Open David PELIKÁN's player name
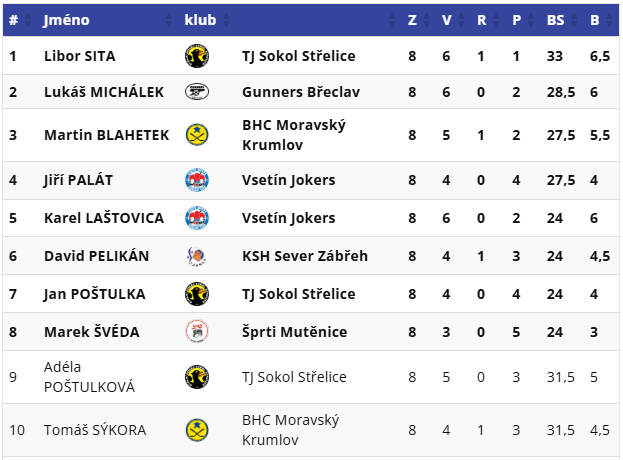The height and width of the screenshot is (460, 623). coord(96,256)
